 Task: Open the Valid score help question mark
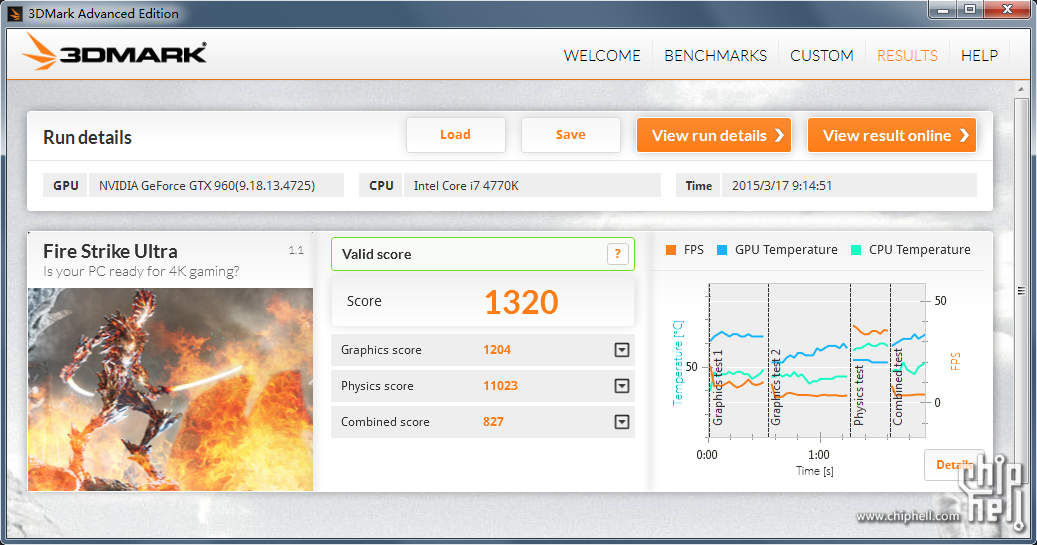(x=617, y=254)
